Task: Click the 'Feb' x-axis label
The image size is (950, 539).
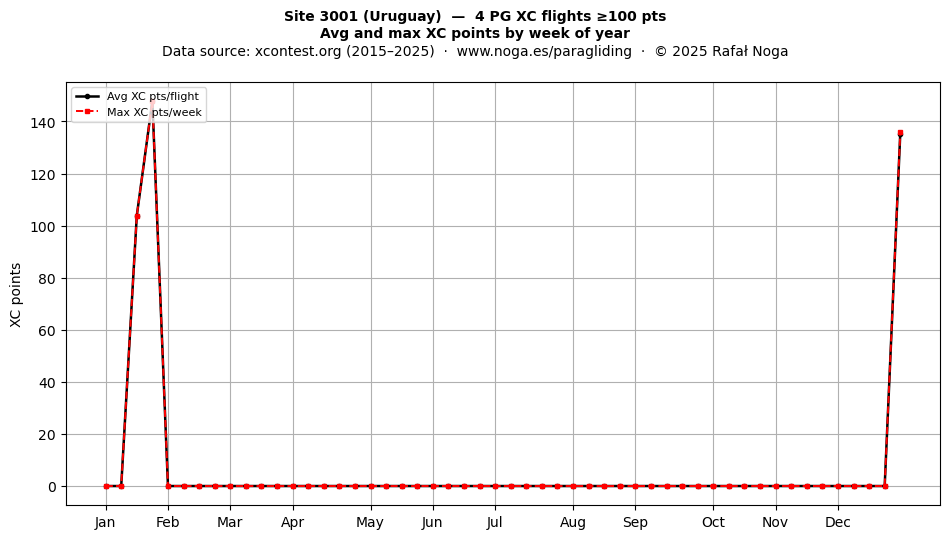Action: coord(168,522)
